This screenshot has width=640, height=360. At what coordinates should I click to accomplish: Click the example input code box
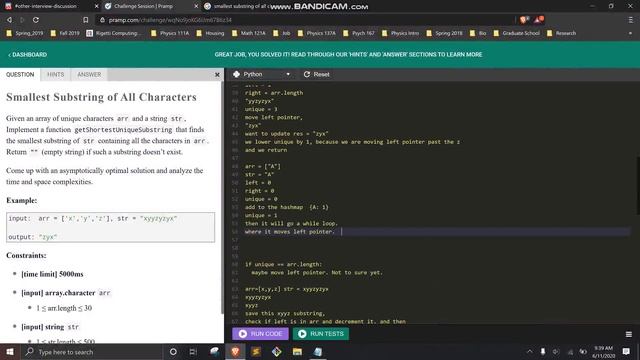[110, 227]
